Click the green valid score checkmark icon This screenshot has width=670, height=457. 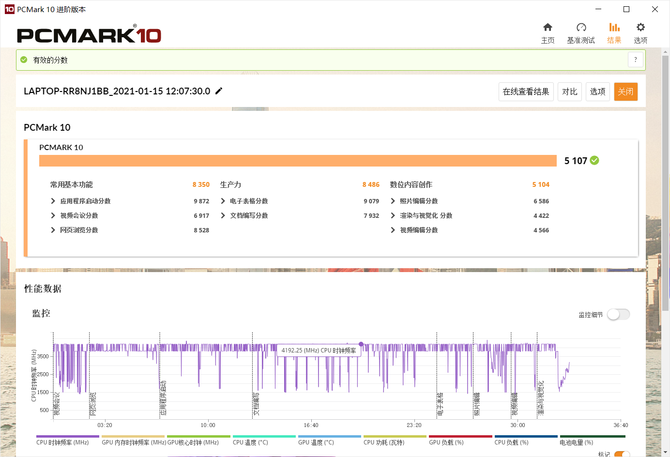pos(24,60)
